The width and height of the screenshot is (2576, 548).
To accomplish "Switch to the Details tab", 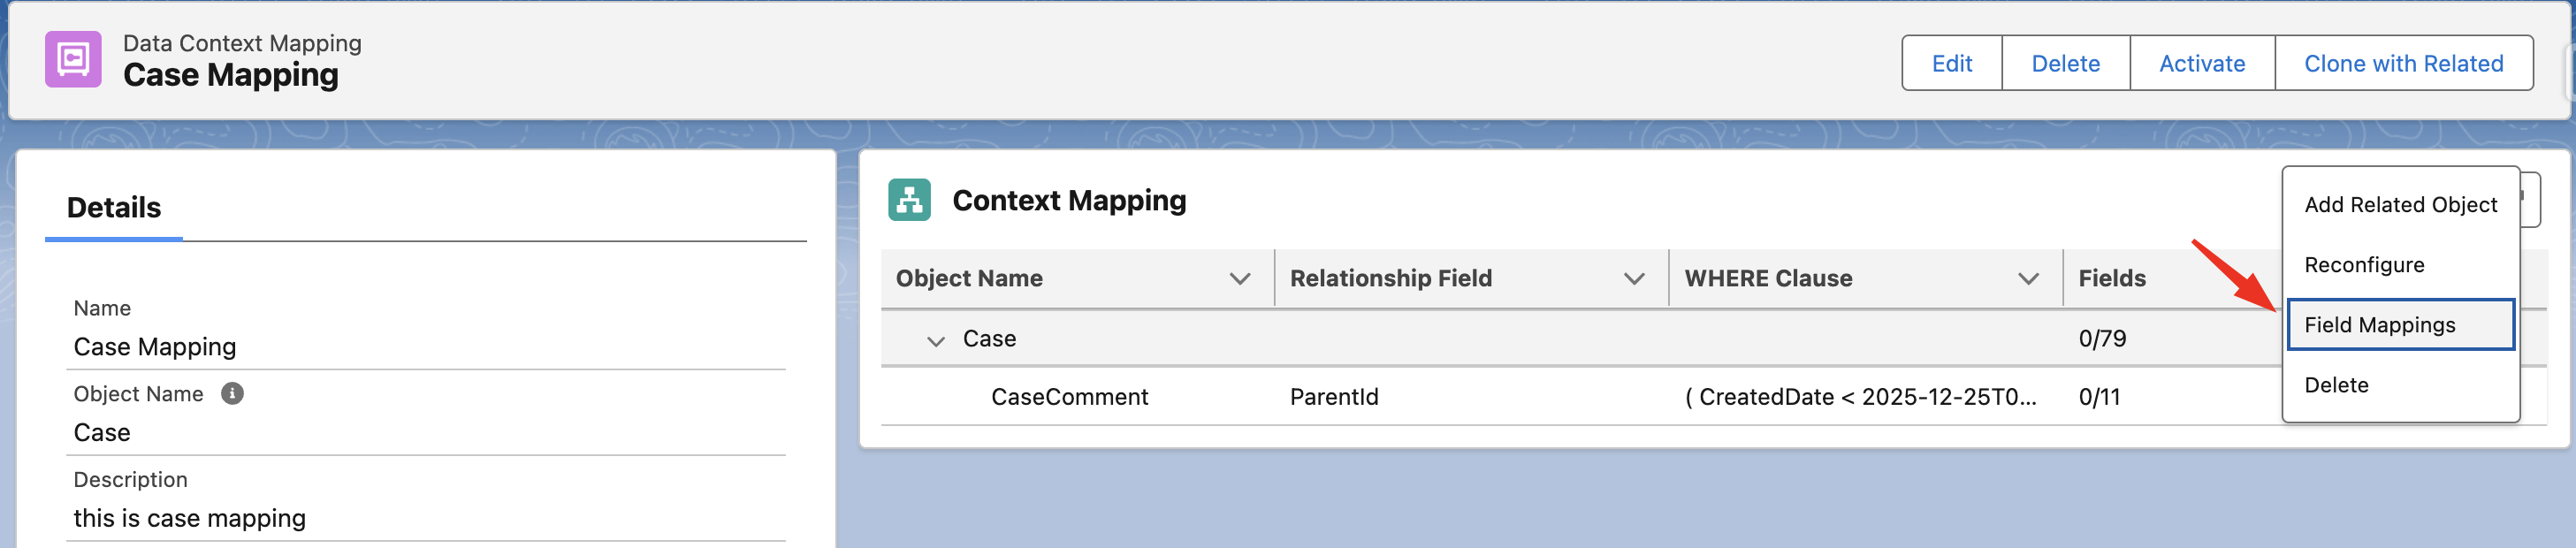I will point(114,208).
